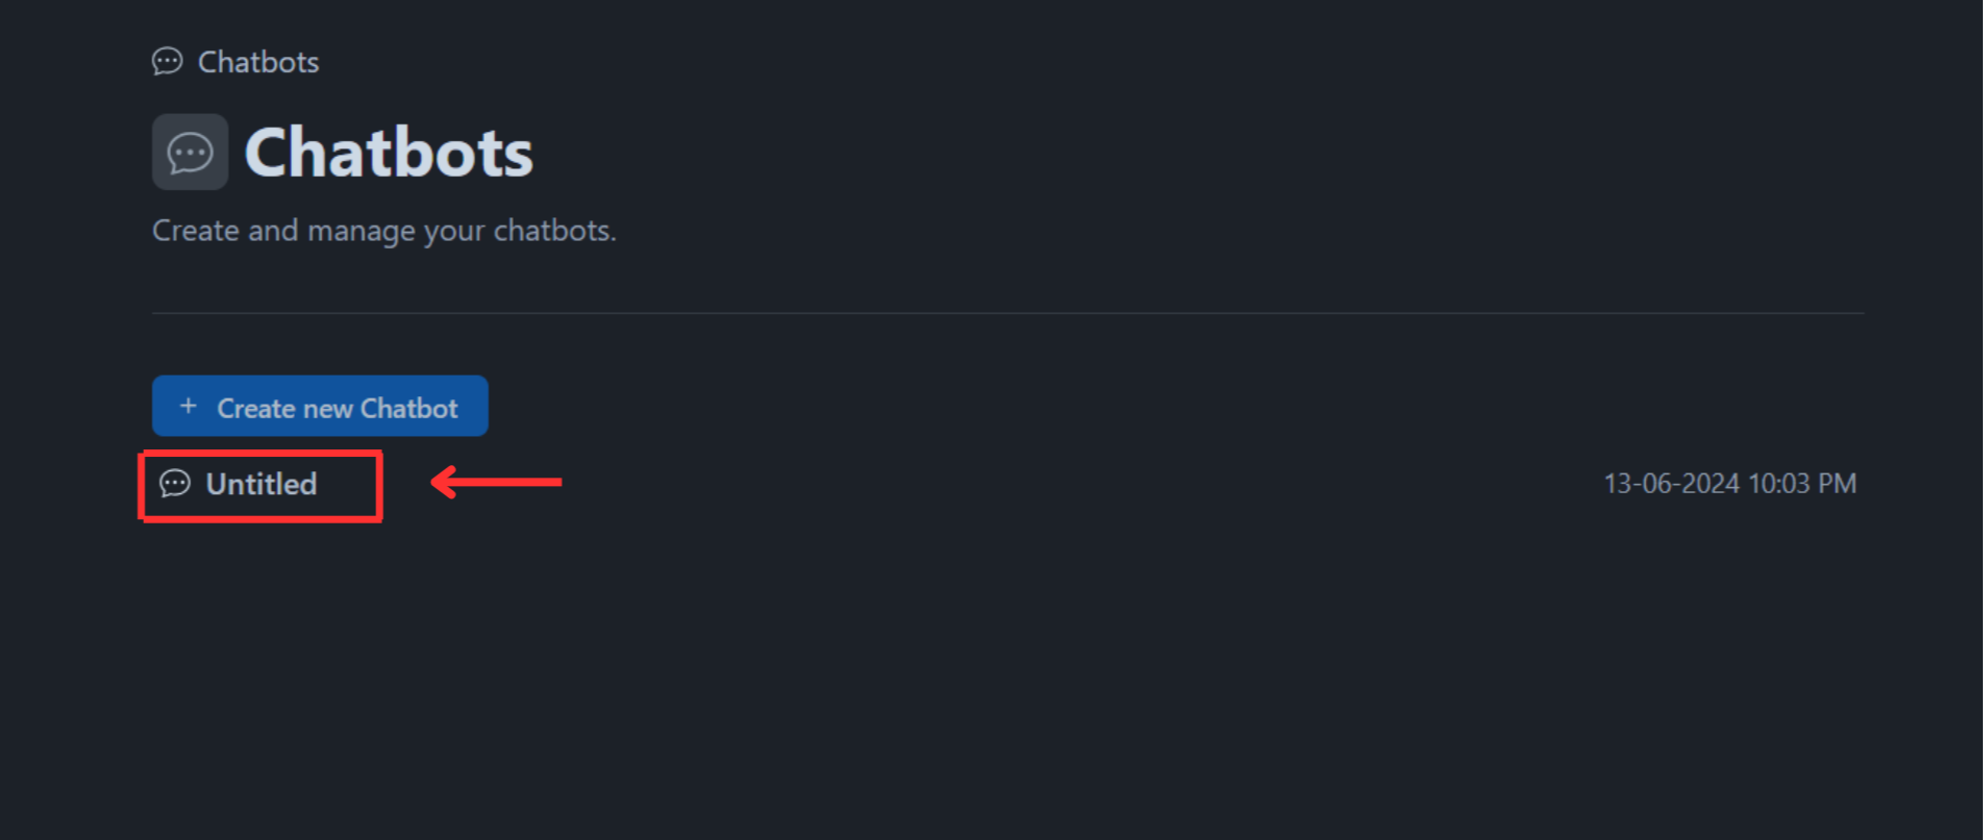The width and height of the screenshot is (1983, 840).
Task: Click the subtitle Create and manage your chatbots
Action: point(384,229)
